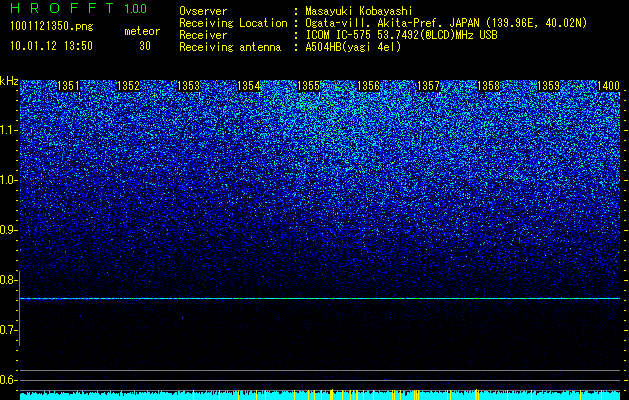Click the 0.9 frequency axis label
Image resolution: width=629 pixels, height=400 pixels.
click(8, 230)
